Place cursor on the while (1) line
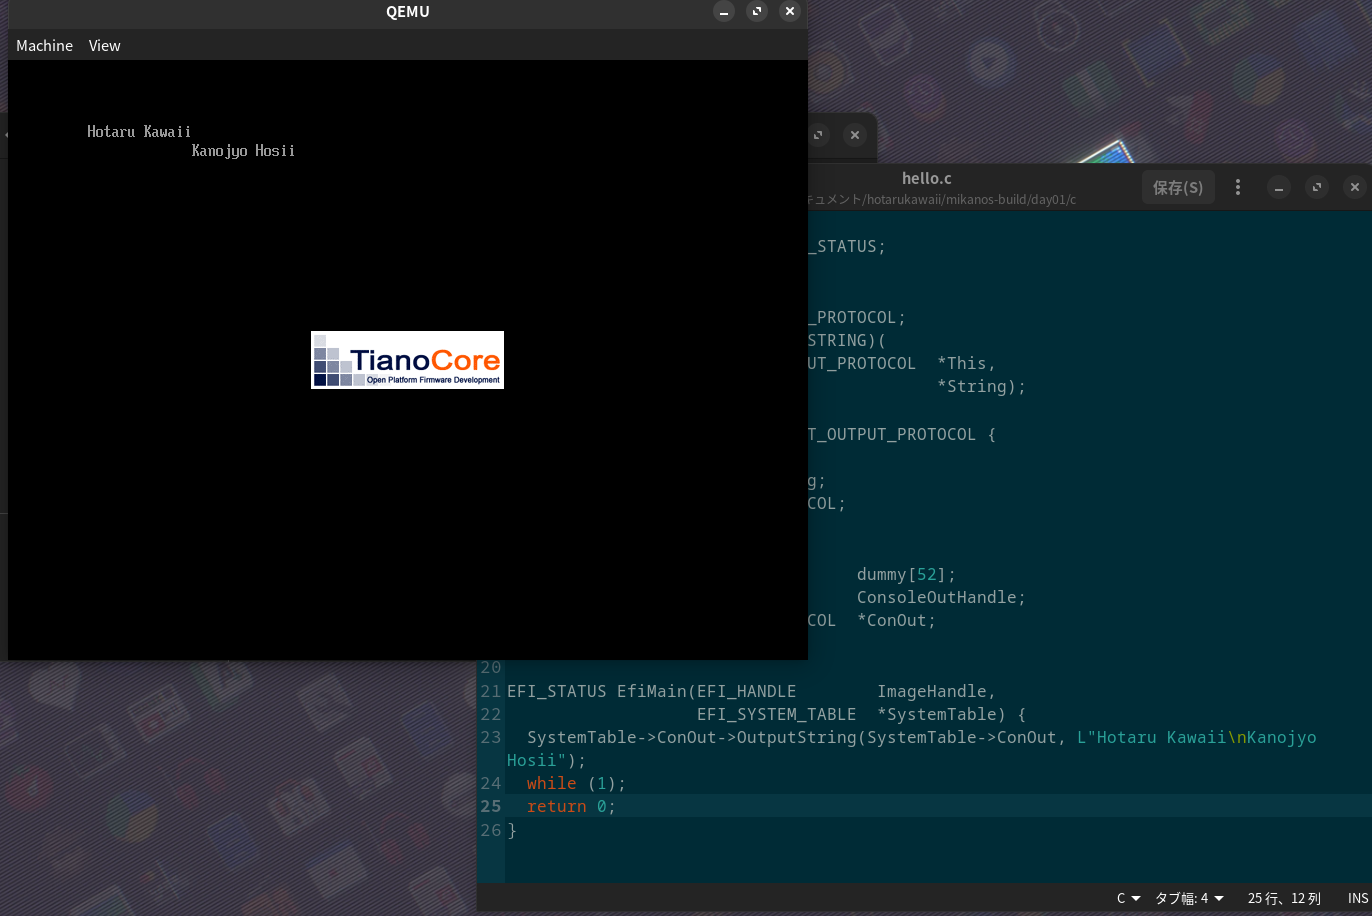Image resolution: width=1372 pixels, height=916 pixels. [x=576, y=784]
